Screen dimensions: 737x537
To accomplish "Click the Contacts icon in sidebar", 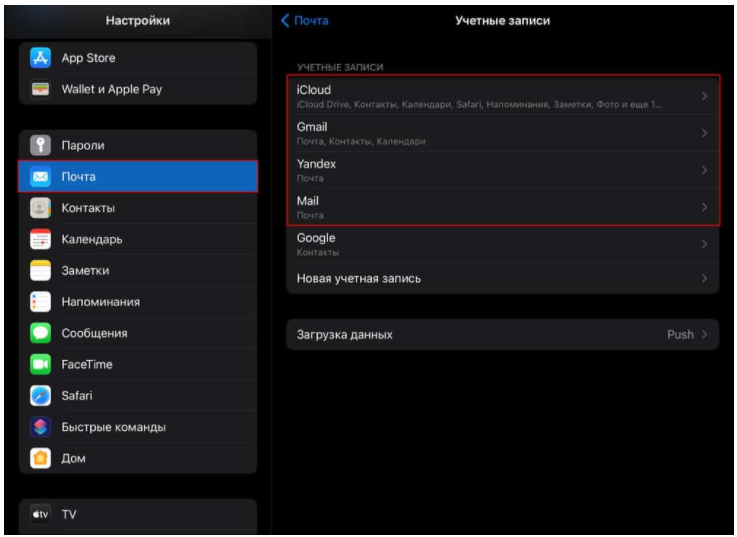I will coord(40,208).
